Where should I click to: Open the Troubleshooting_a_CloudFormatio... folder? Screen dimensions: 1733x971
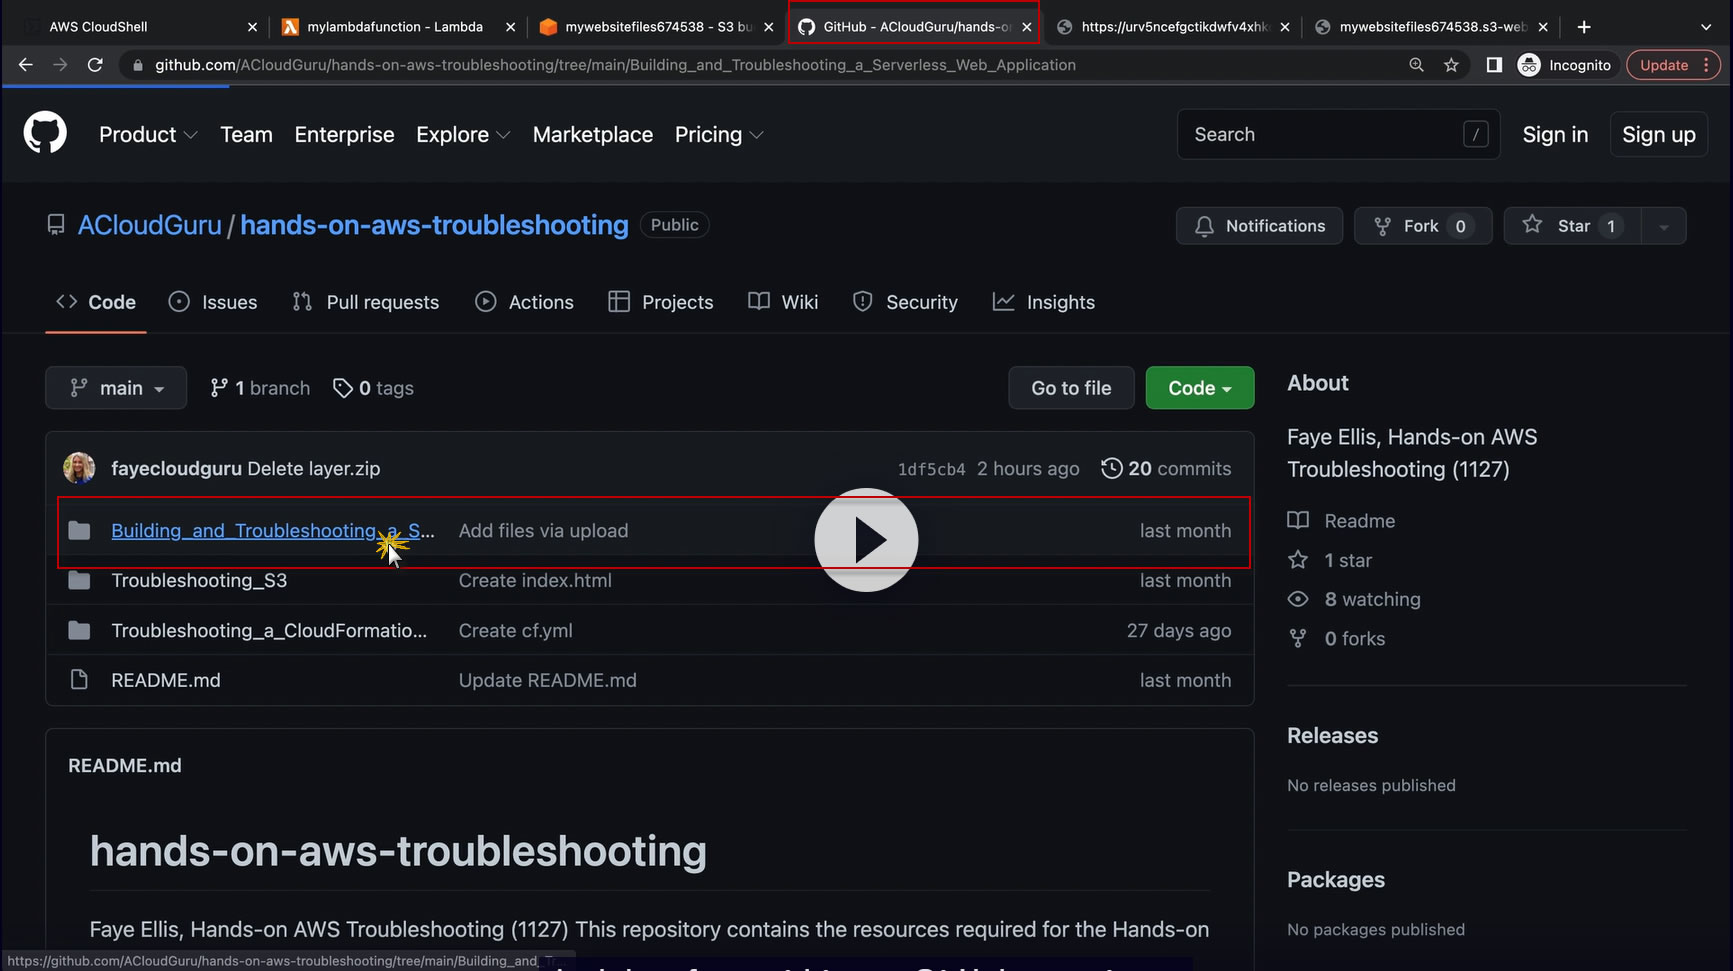[x=269, y=631]
